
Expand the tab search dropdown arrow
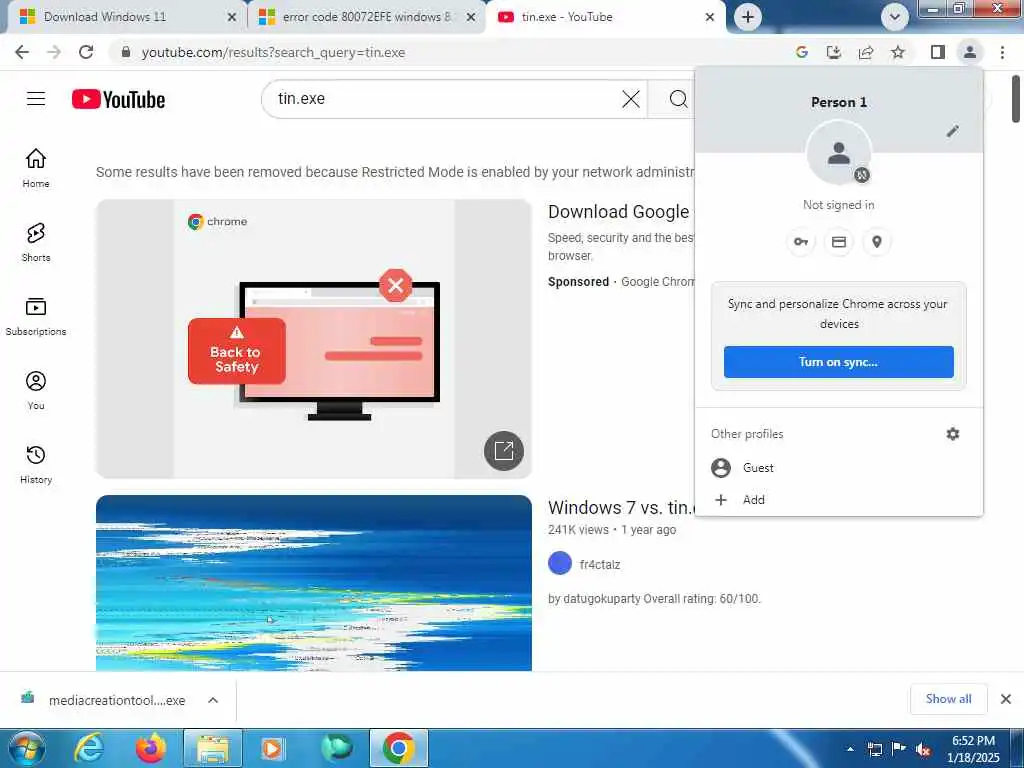pyautogui.click(x=895, y=17)
